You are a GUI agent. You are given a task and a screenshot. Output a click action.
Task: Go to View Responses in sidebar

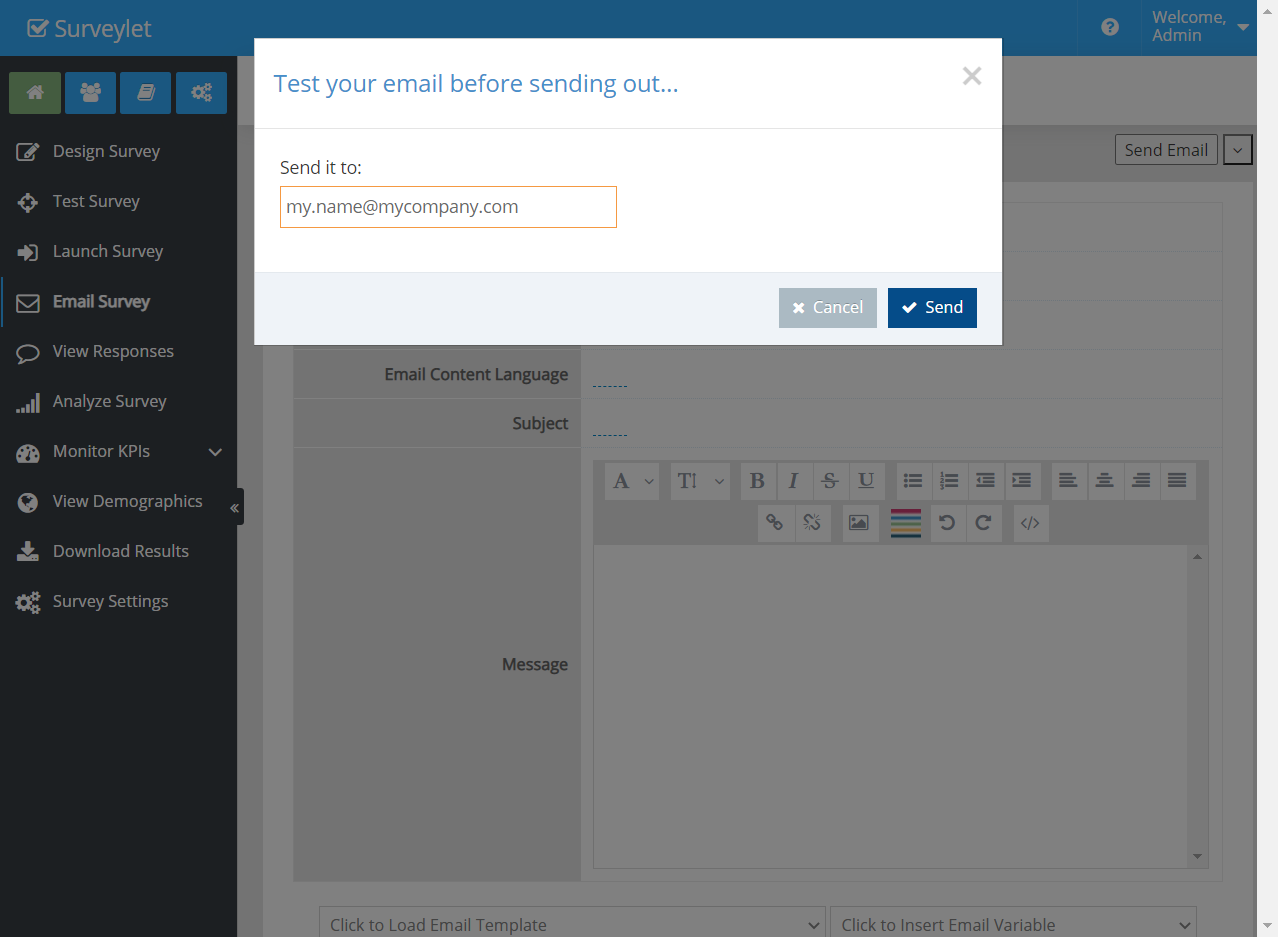[113, 351]
